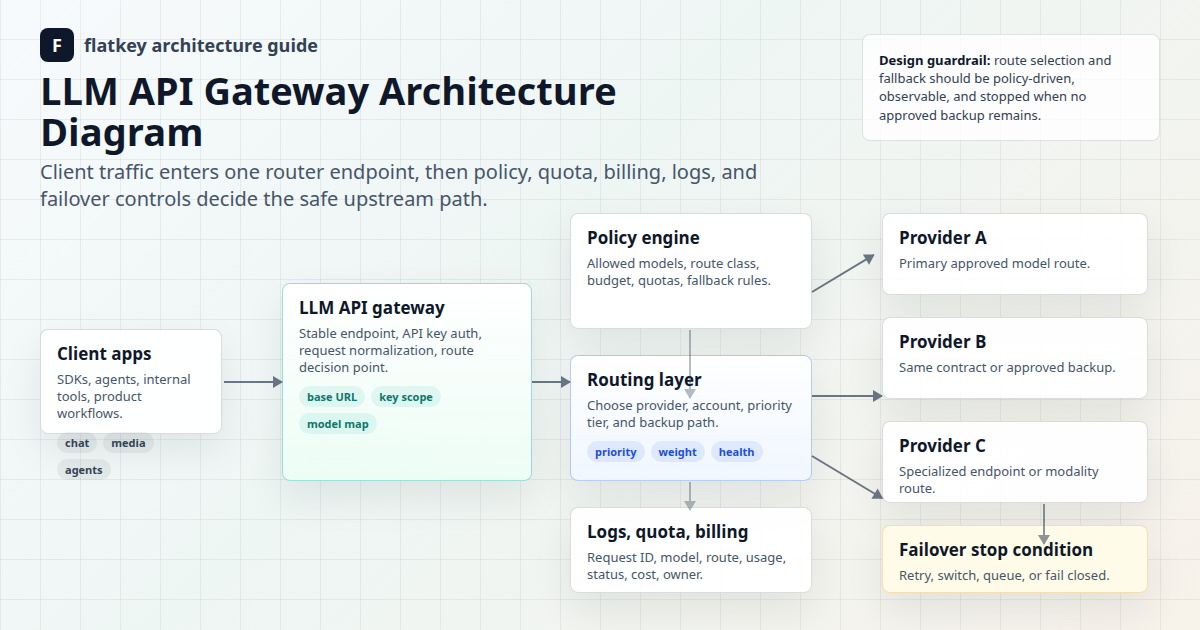The image size is (1200, 630).
Task: Click the base URL chip
Action: point(332,397)
